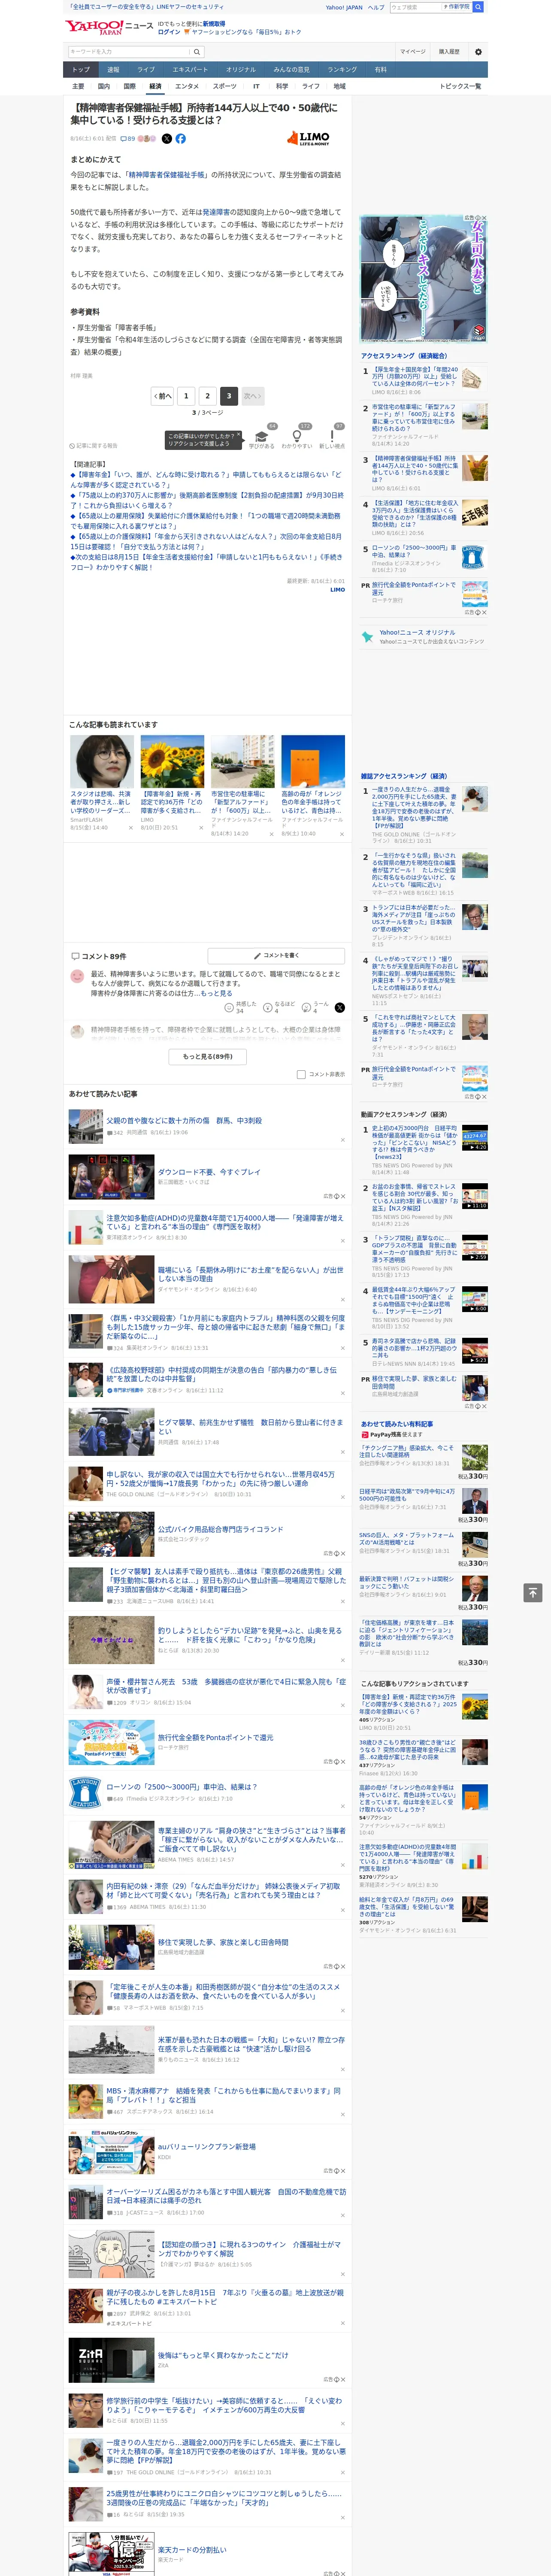The height and width of the screenshot is (2576, 551).
Task: React with 学びがある graduation cap icon
Action: pos(262,437)
